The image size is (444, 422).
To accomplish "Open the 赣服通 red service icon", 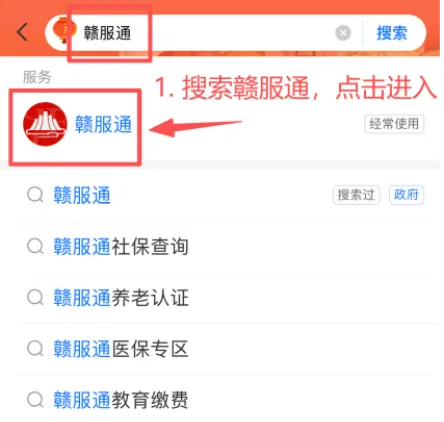I will 45,124.
